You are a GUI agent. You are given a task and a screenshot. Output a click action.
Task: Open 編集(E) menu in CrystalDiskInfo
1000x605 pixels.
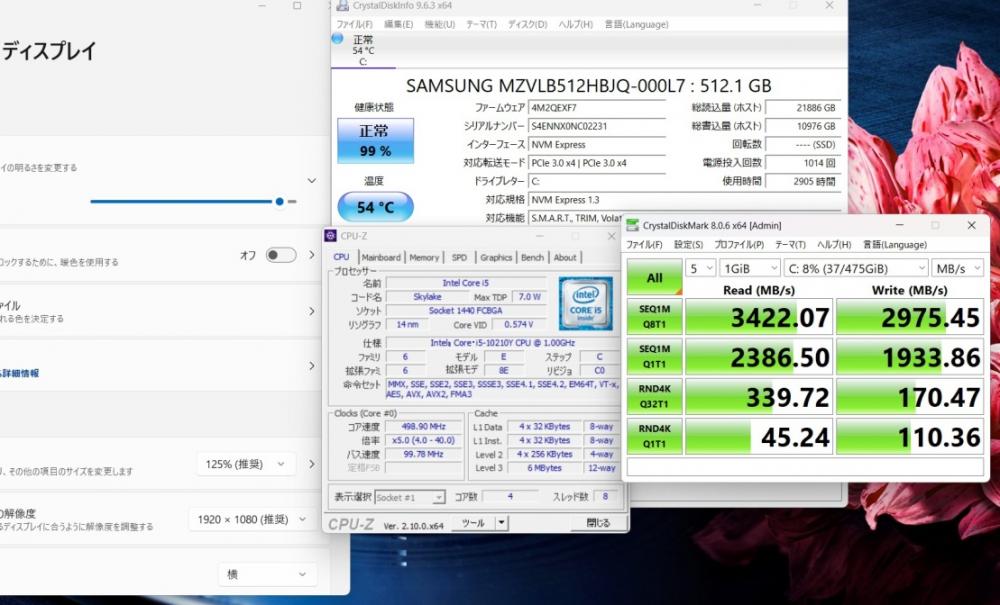(399, 24)
